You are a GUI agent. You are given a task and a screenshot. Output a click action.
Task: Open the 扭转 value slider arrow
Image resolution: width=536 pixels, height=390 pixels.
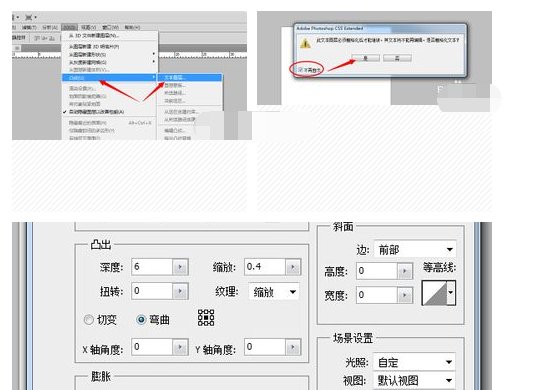tap(180, 291)
